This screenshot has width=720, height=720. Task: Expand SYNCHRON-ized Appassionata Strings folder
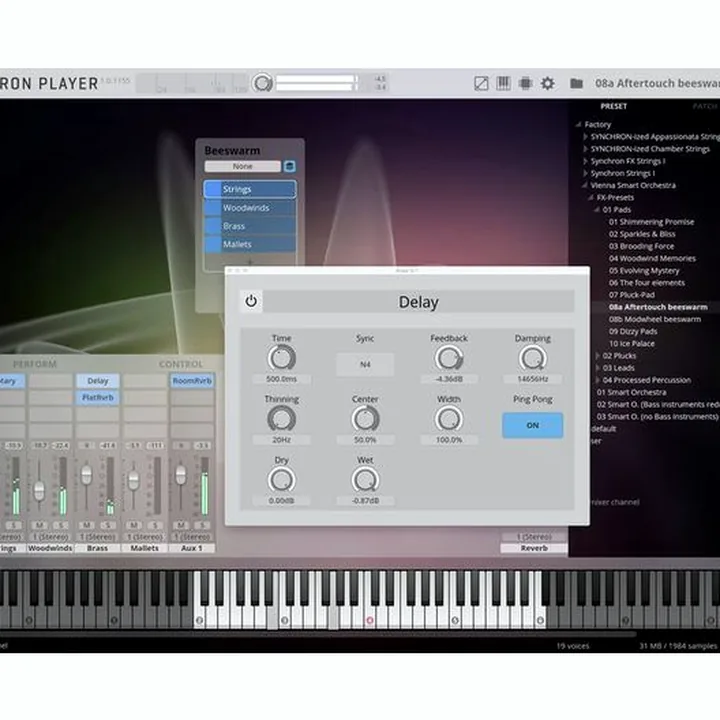pyautogui.click(x=585, y=137)
